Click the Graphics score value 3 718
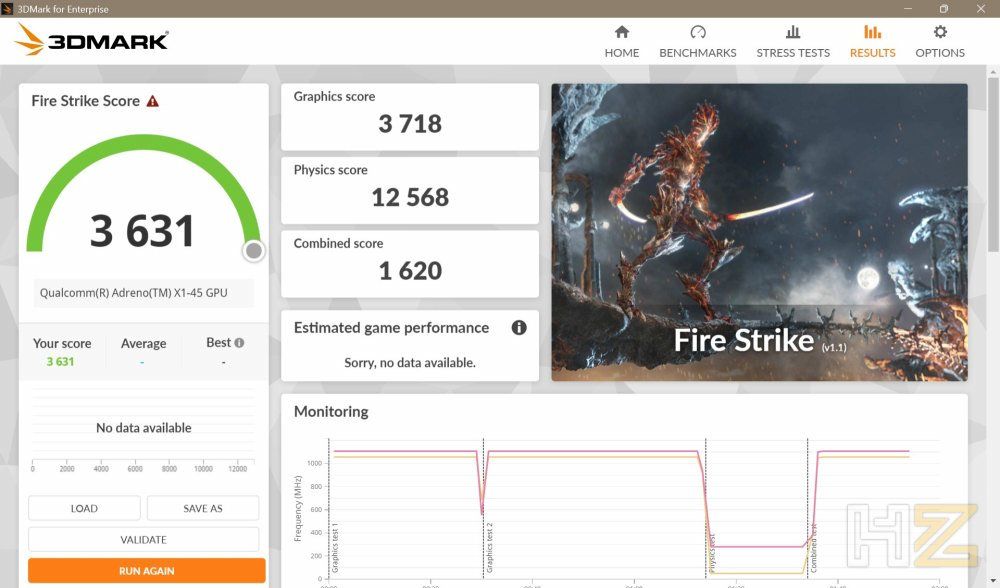Viewport: 1000px width, 588px height. pyautogui.click(x=410, y=124)
